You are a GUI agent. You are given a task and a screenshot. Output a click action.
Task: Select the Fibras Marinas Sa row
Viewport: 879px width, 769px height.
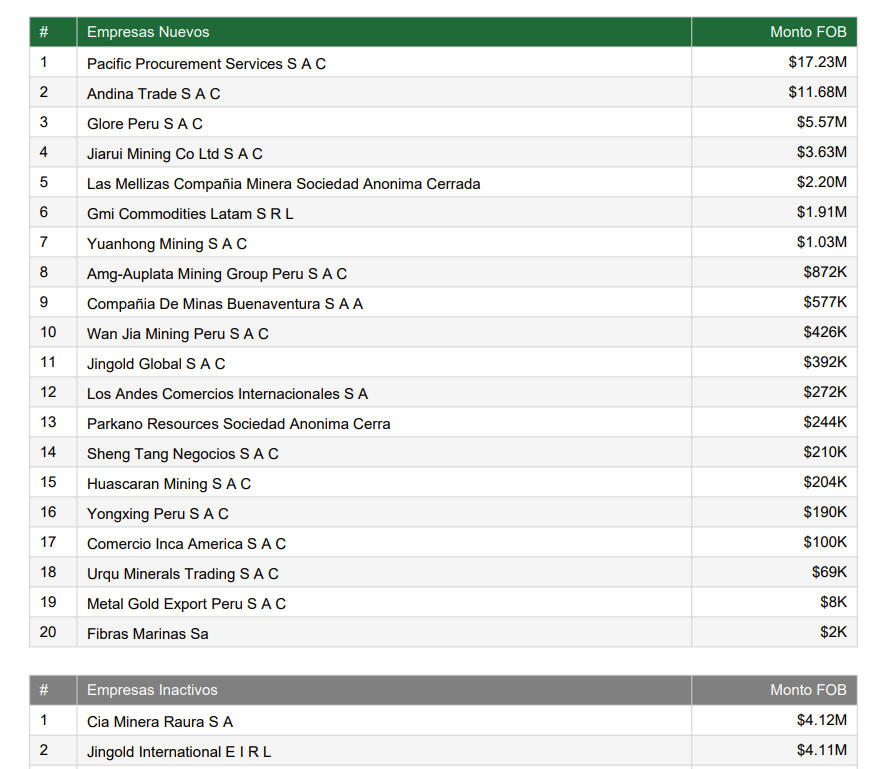(x=147, y=633)
